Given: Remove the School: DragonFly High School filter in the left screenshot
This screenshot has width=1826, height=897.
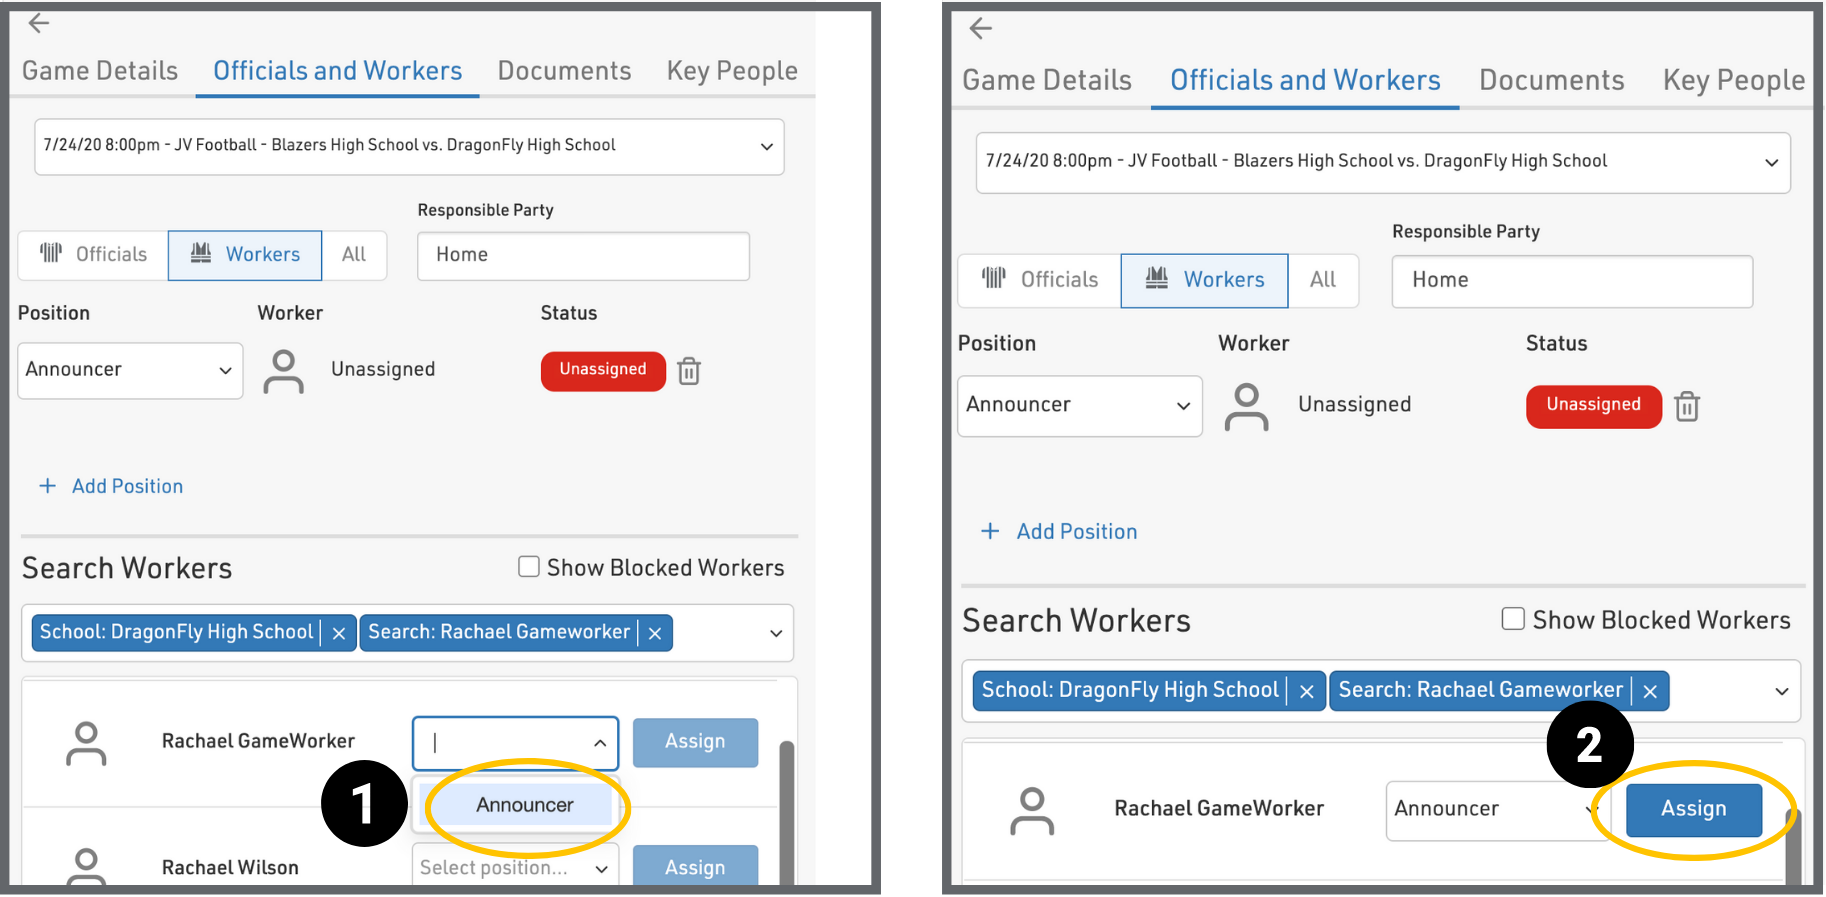Looking at the screenshot, I should coord(338,633).
